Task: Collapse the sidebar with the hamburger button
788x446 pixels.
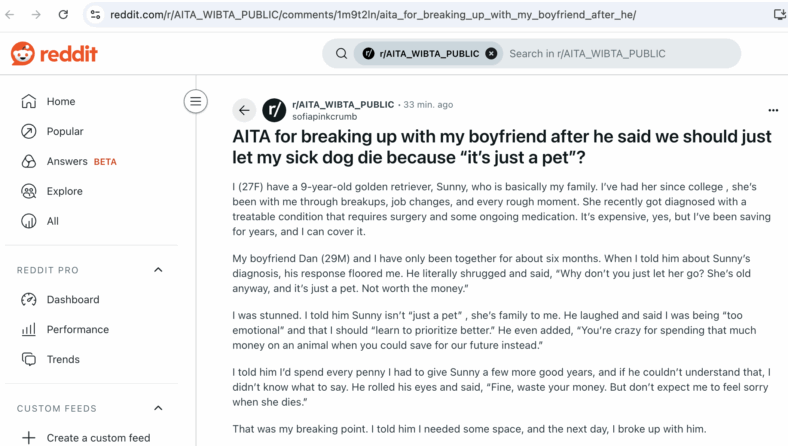Action: coord(195,102)
